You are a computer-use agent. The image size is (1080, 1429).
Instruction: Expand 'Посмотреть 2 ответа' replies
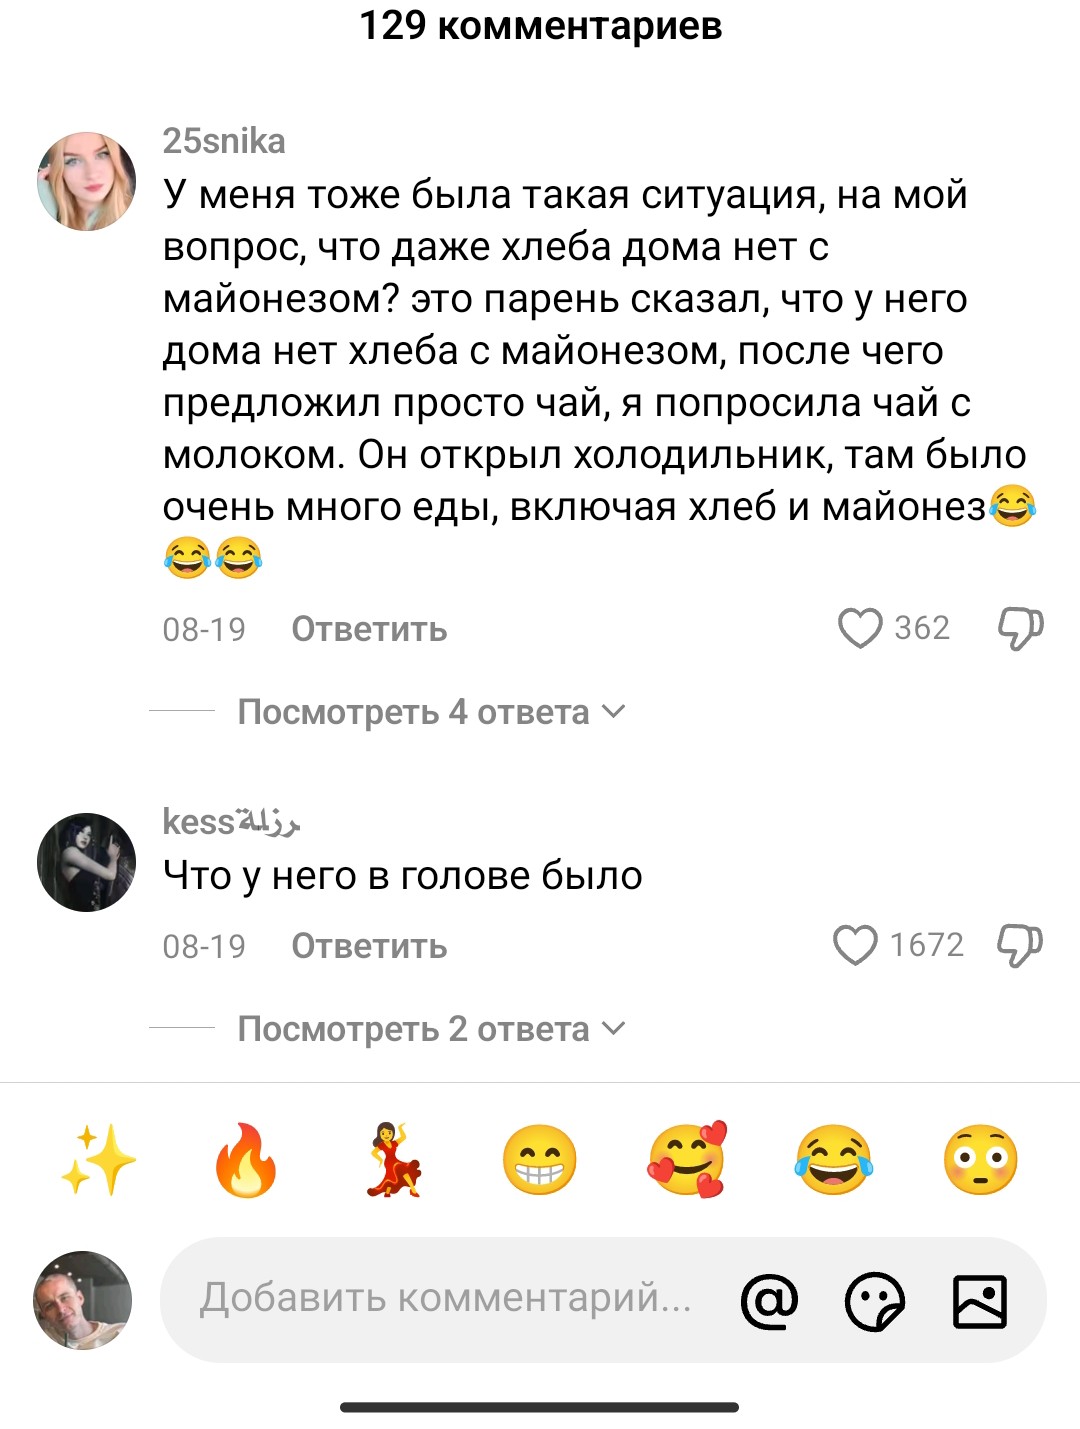(x=431, y=1029)
